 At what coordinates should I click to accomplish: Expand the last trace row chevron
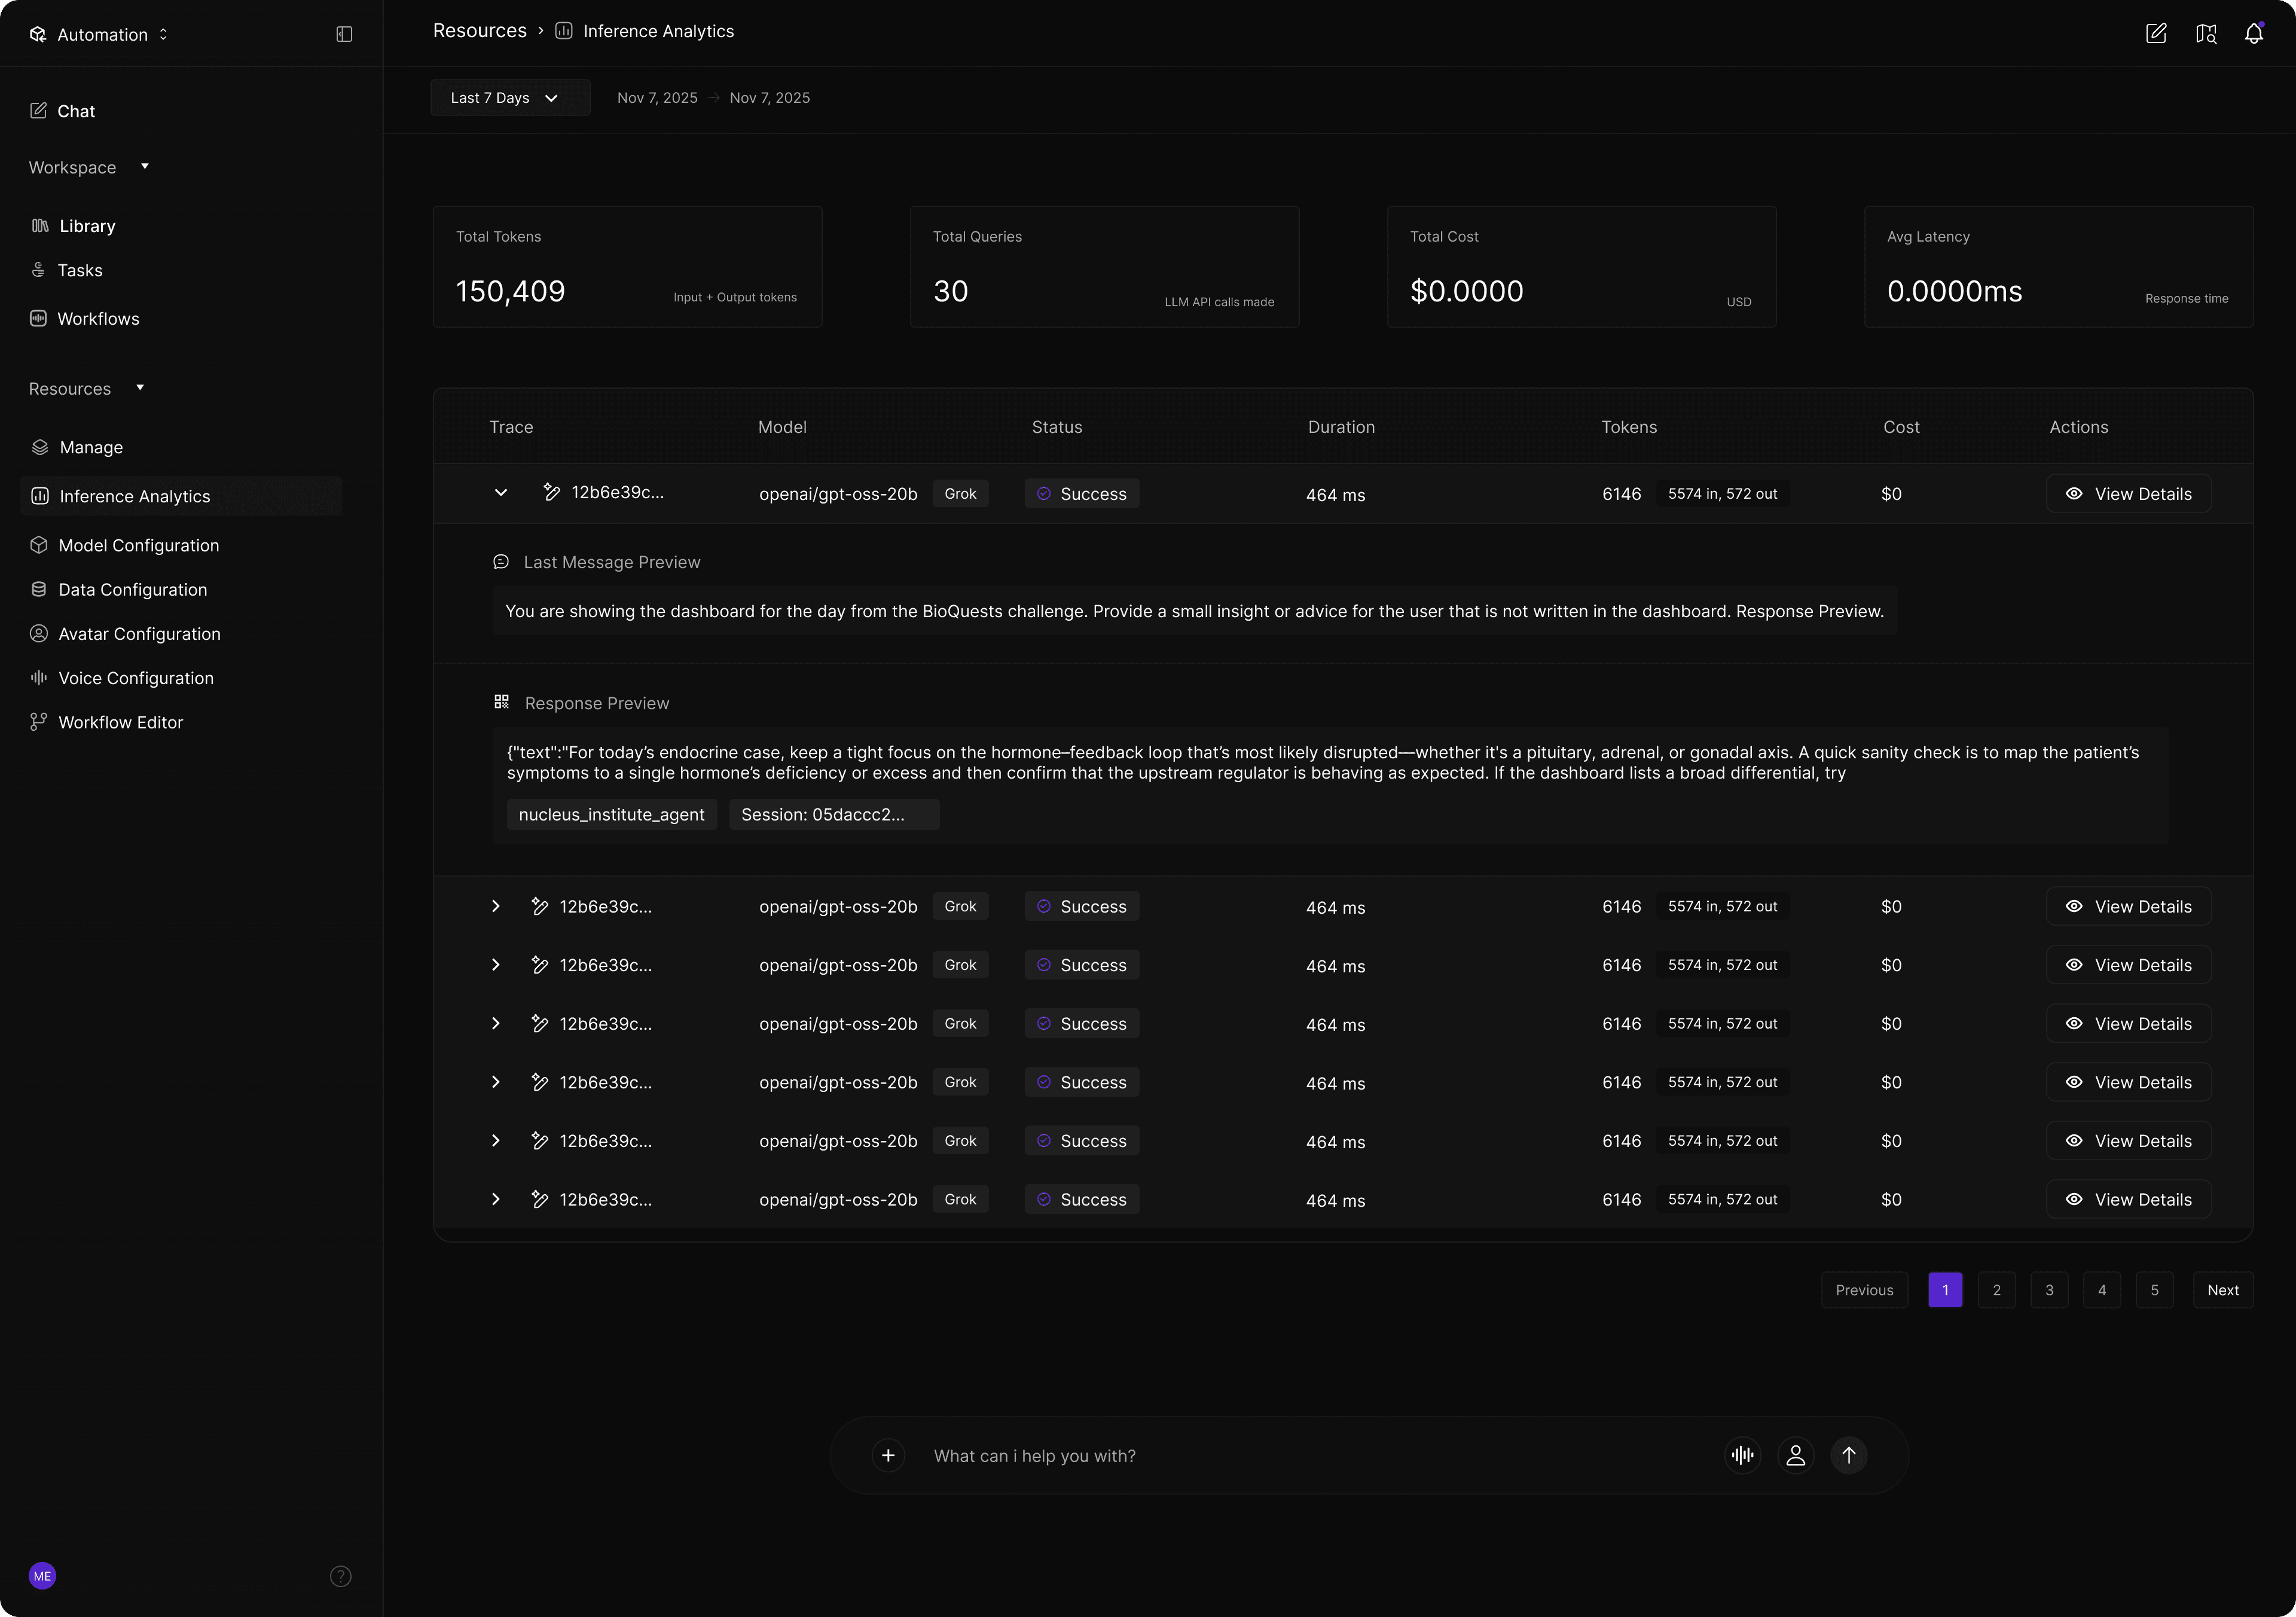(495, 1199)
